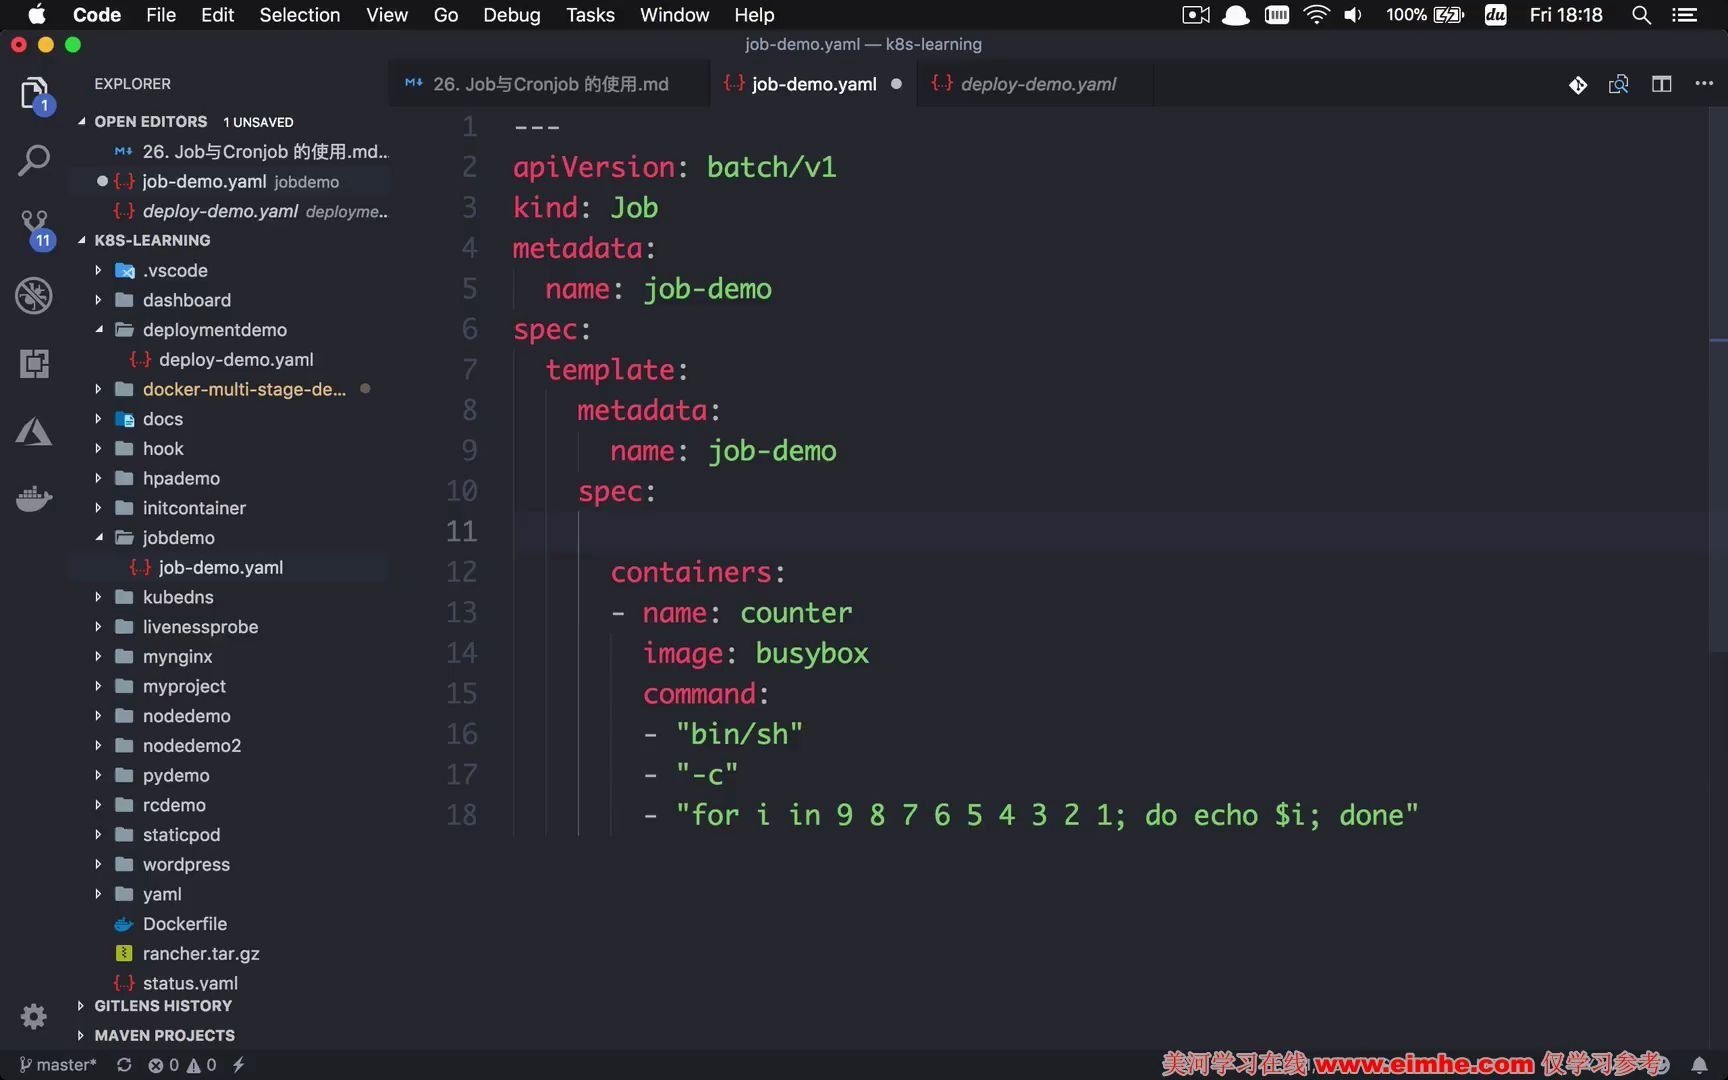Click master branch indicator in status bar

[x=58, y=1065]
